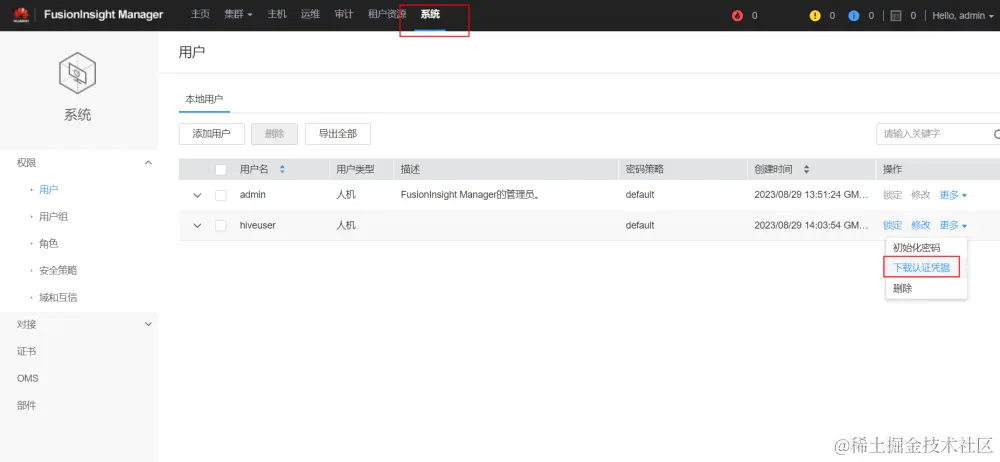Click the admin username cell

(253, 195)
